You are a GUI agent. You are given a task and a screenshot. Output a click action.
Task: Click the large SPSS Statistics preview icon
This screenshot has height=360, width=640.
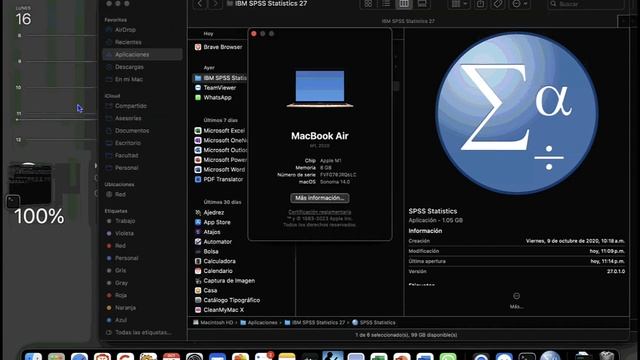tap(517, 113)
